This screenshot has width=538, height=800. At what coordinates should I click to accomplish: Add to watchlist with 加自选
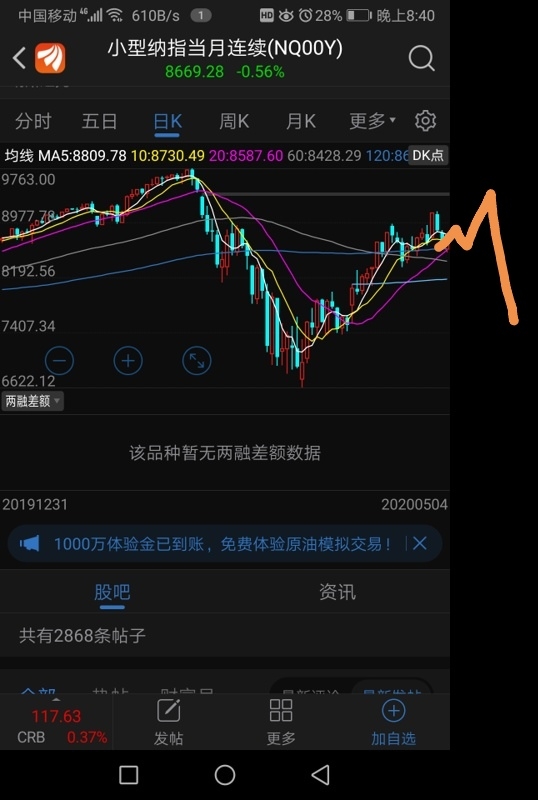393,722
